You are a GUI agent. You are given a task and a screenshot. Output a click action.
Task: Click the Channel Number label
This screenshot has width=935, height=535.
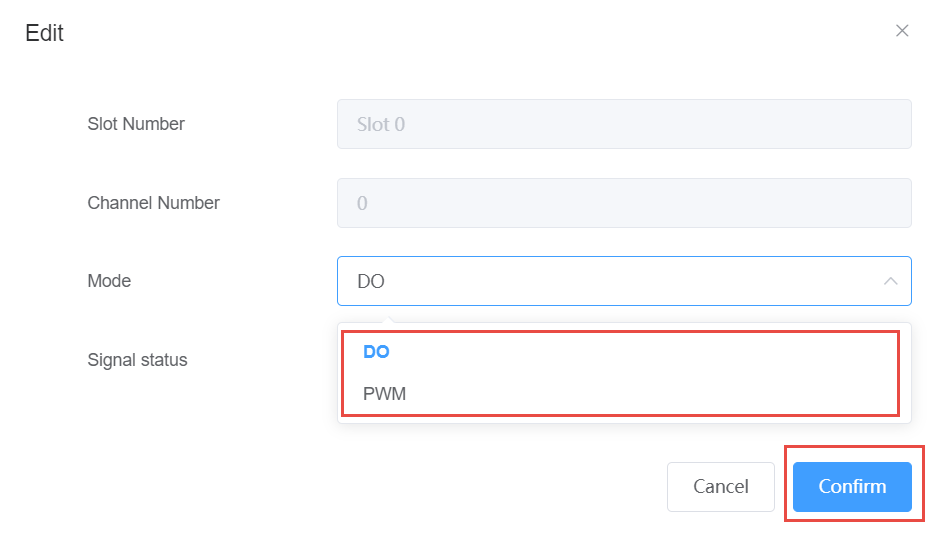[x=153, y=203]
